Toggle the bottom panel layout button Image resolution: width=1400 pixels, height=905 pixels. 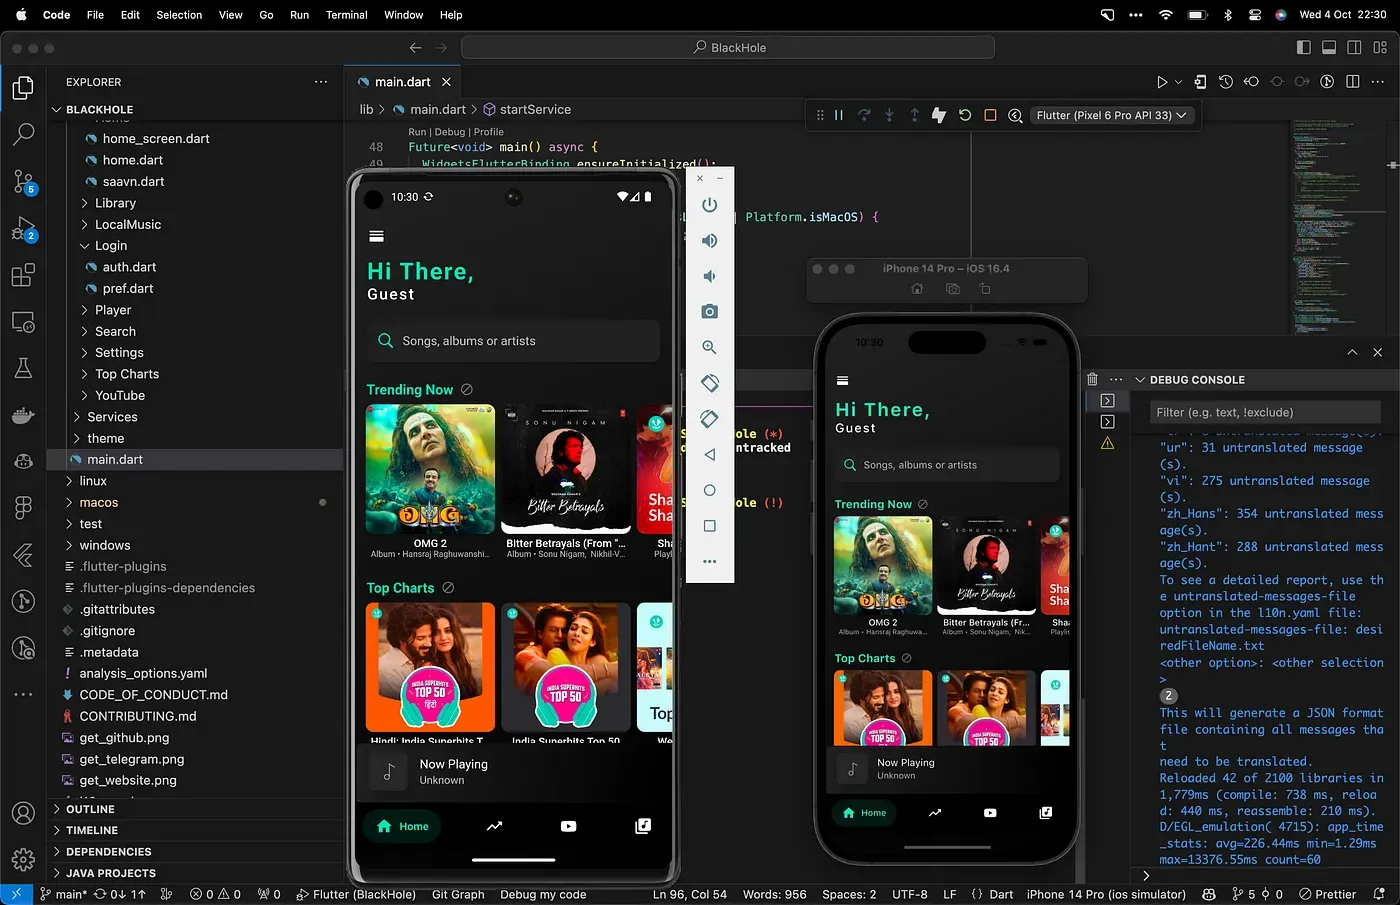click(1329, 47)
